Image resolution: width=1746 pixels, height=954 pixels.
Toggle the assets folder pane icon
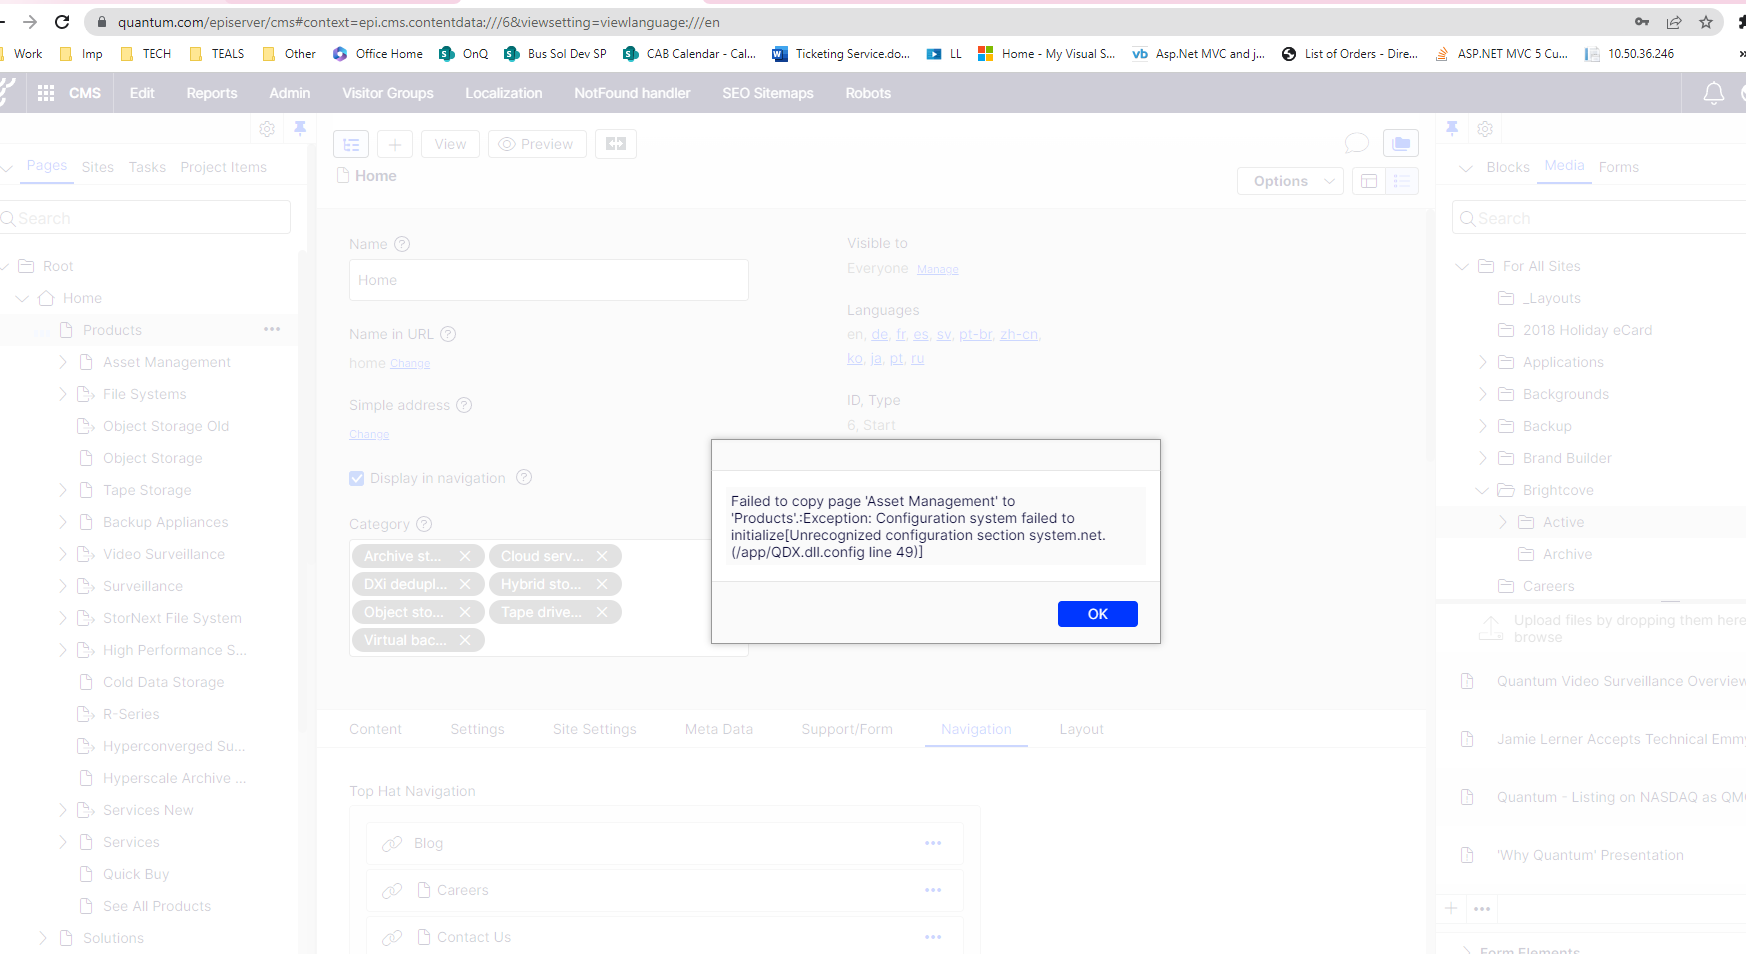[x=1401, y=144]
